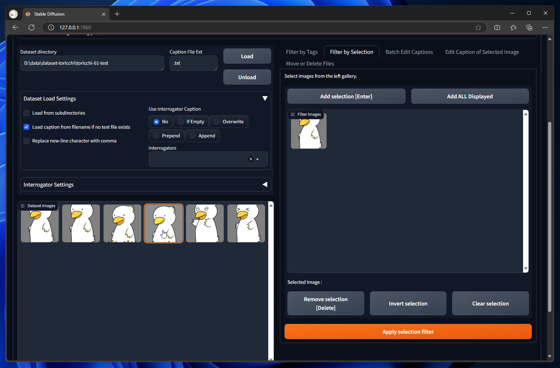Click Remove selection [Delete] button
Viewport: 560px width, 368px height.
[326, 303]
